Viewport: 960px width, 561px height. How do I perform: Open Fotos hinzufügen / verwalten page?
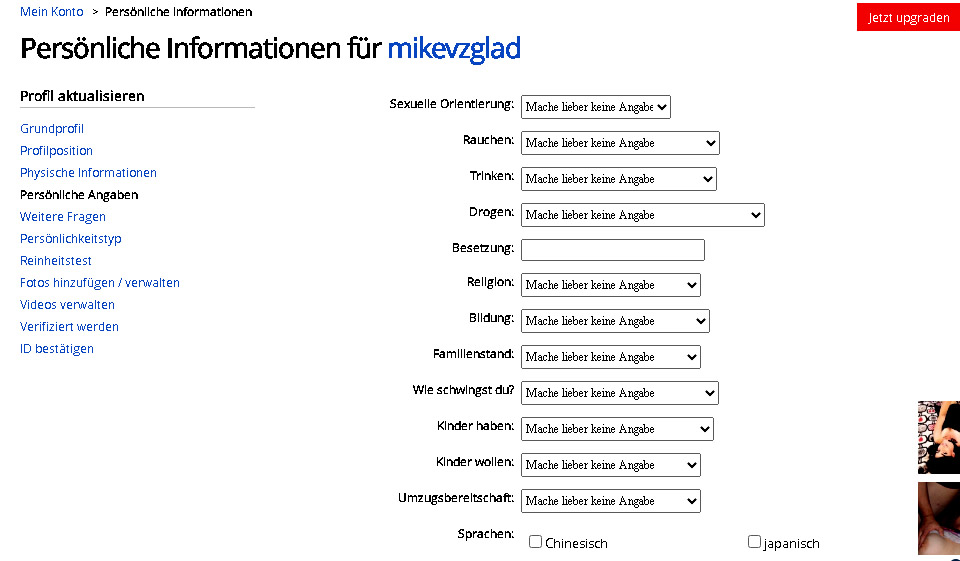pyautogui.click(x=100, y=283)
